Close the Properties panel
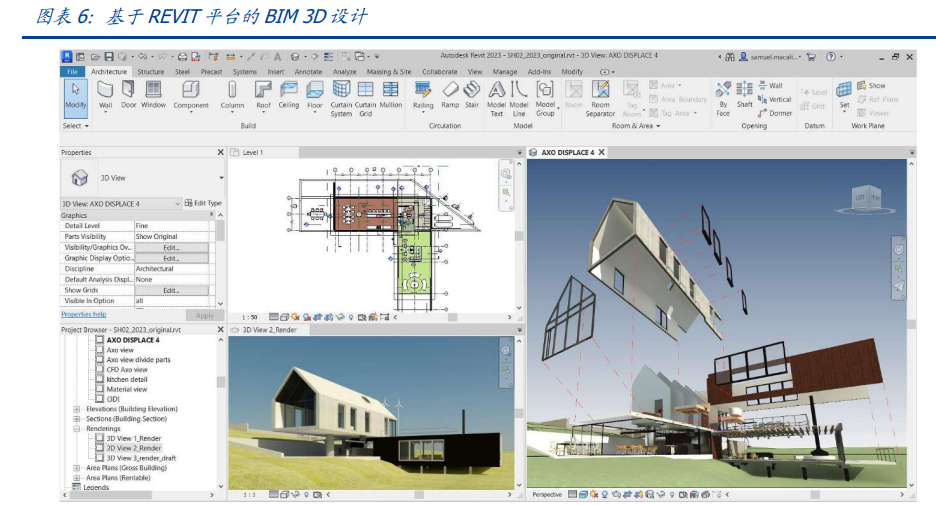 (220, 153)
